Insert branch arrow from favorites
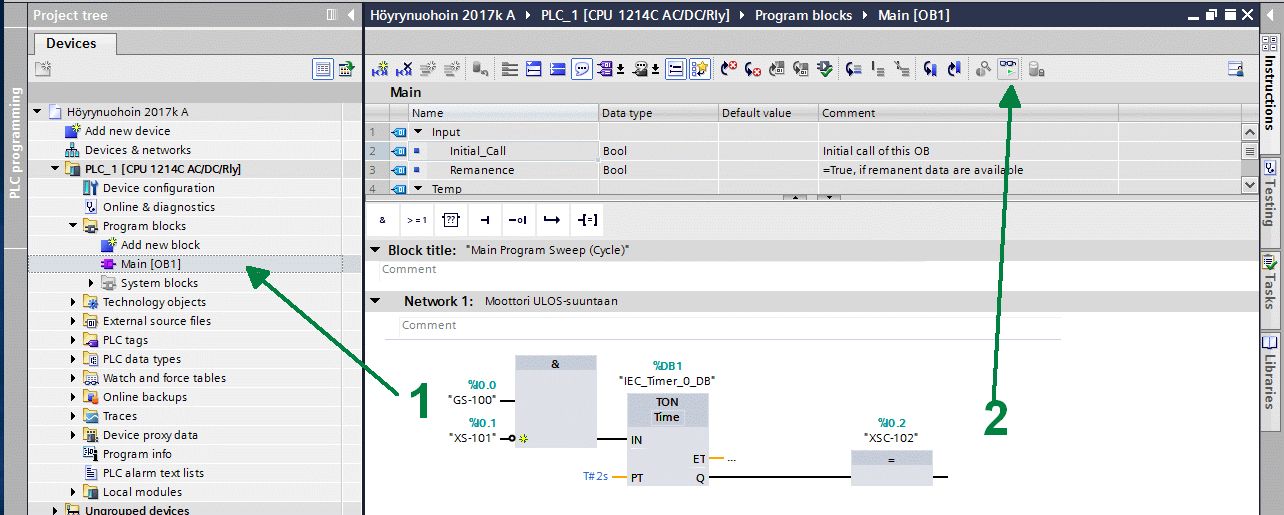 click(551, 219)
